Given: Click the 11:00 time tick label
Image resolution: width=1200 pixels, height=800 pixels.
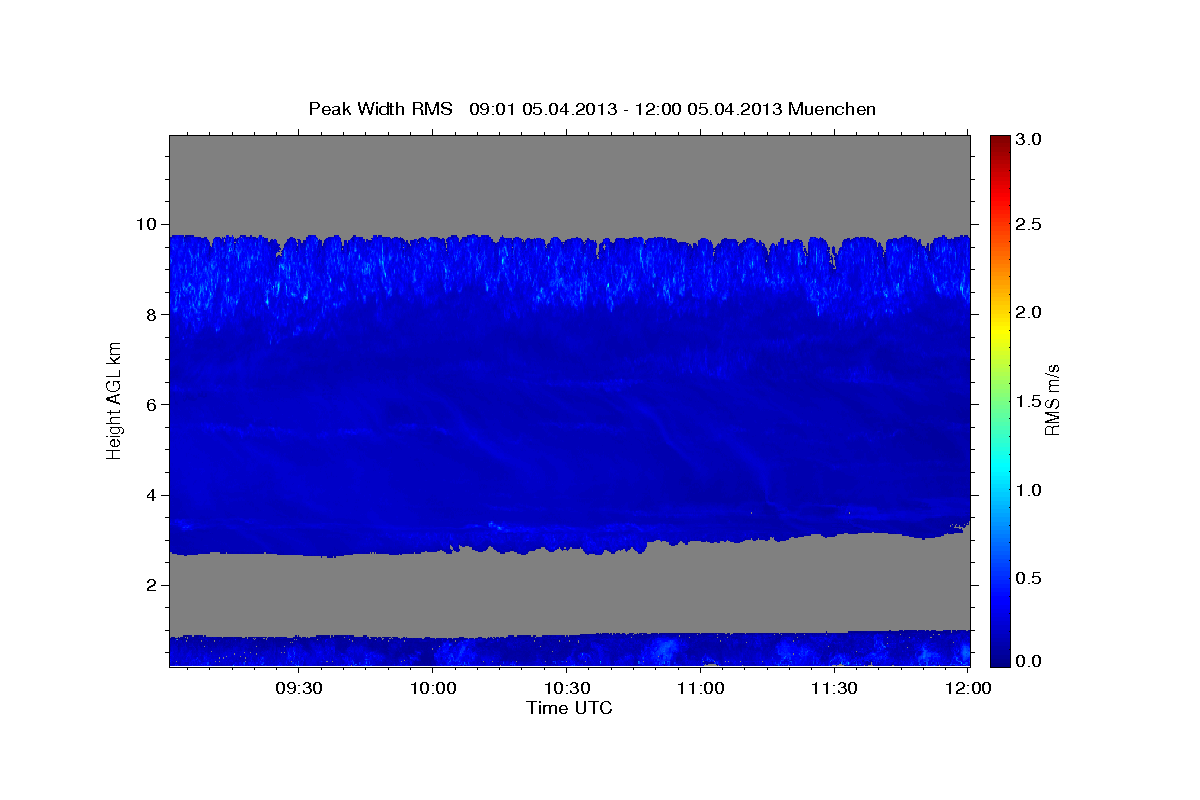Looking at the screenshot, I should (700, 689).
